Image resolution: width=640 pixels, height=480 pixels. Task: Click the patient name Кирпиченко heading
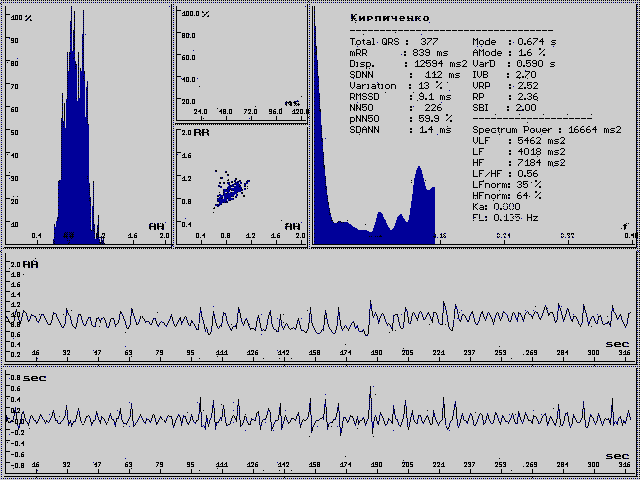click(389, 18)
